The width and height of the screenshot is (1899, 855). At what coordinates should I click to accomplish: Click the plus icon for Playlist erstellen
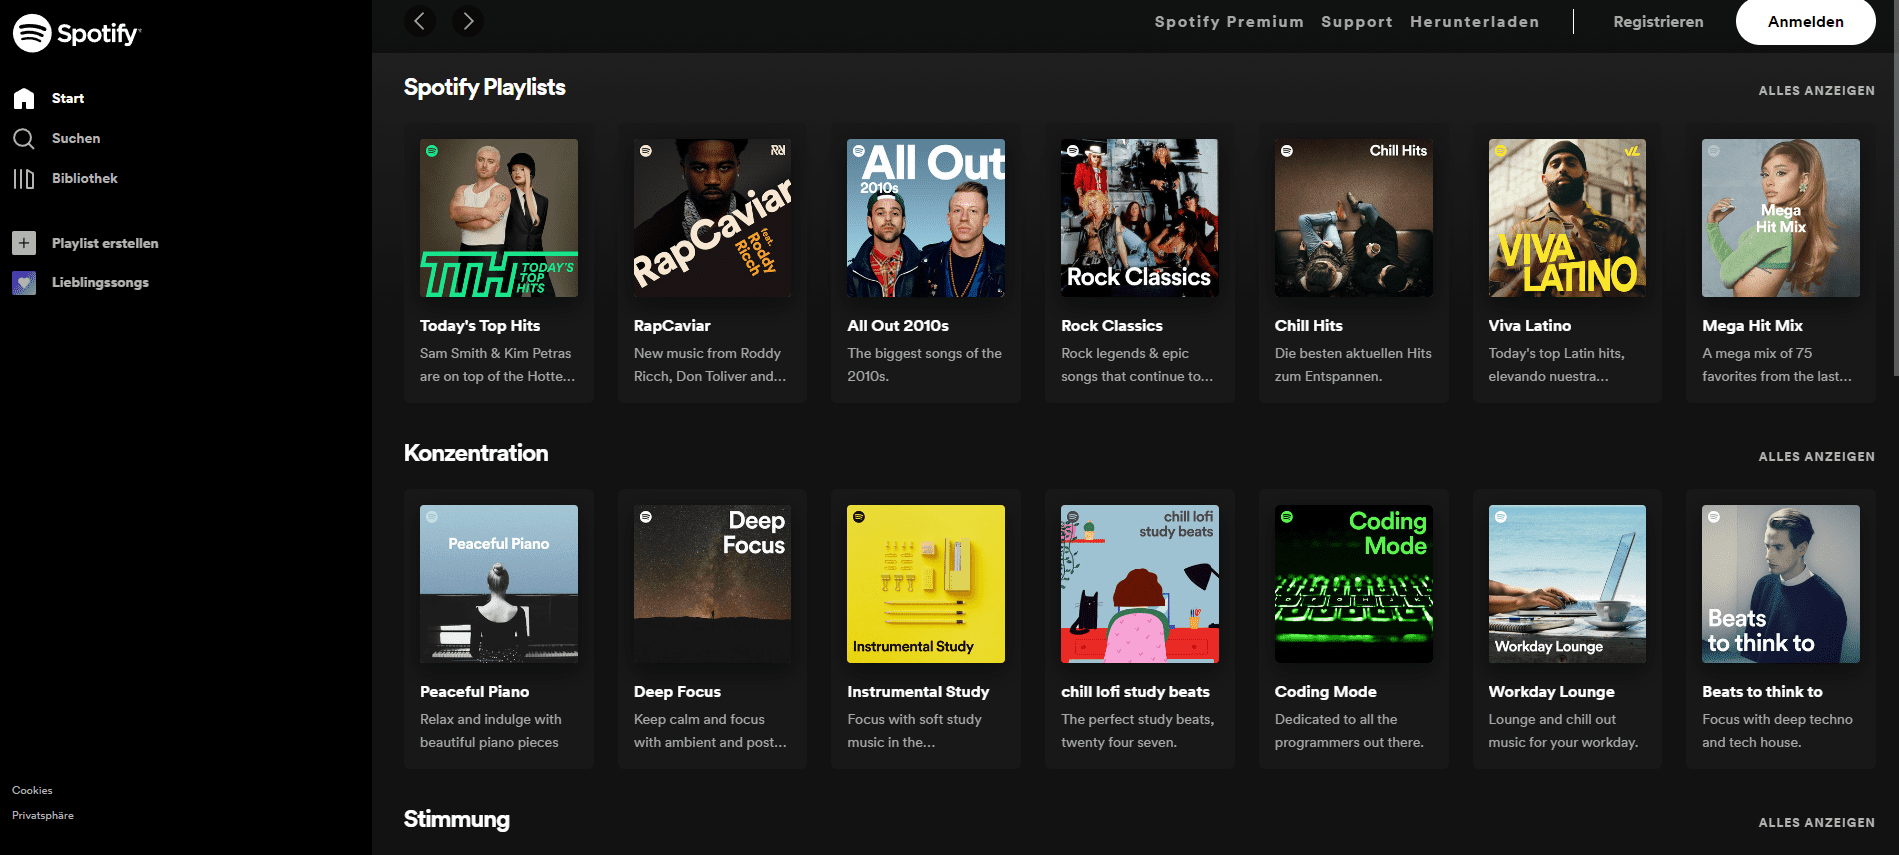click(x=24, y=243)
